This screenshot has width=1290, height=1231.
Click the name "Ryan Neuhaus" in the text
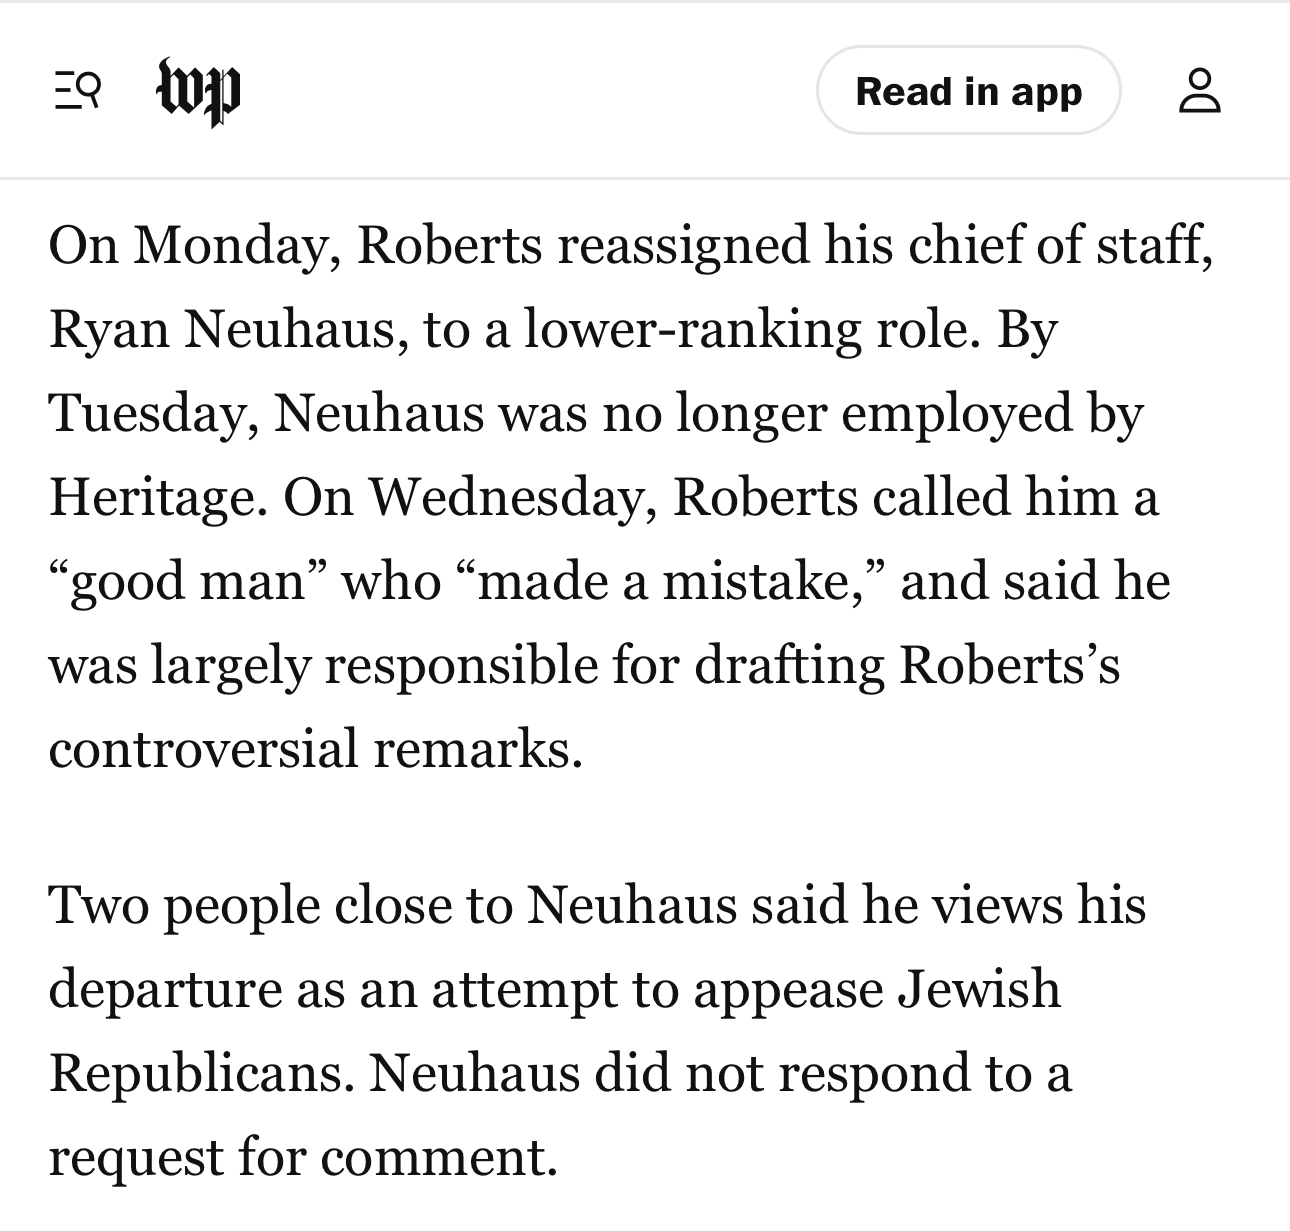click(x=221, y=329)
